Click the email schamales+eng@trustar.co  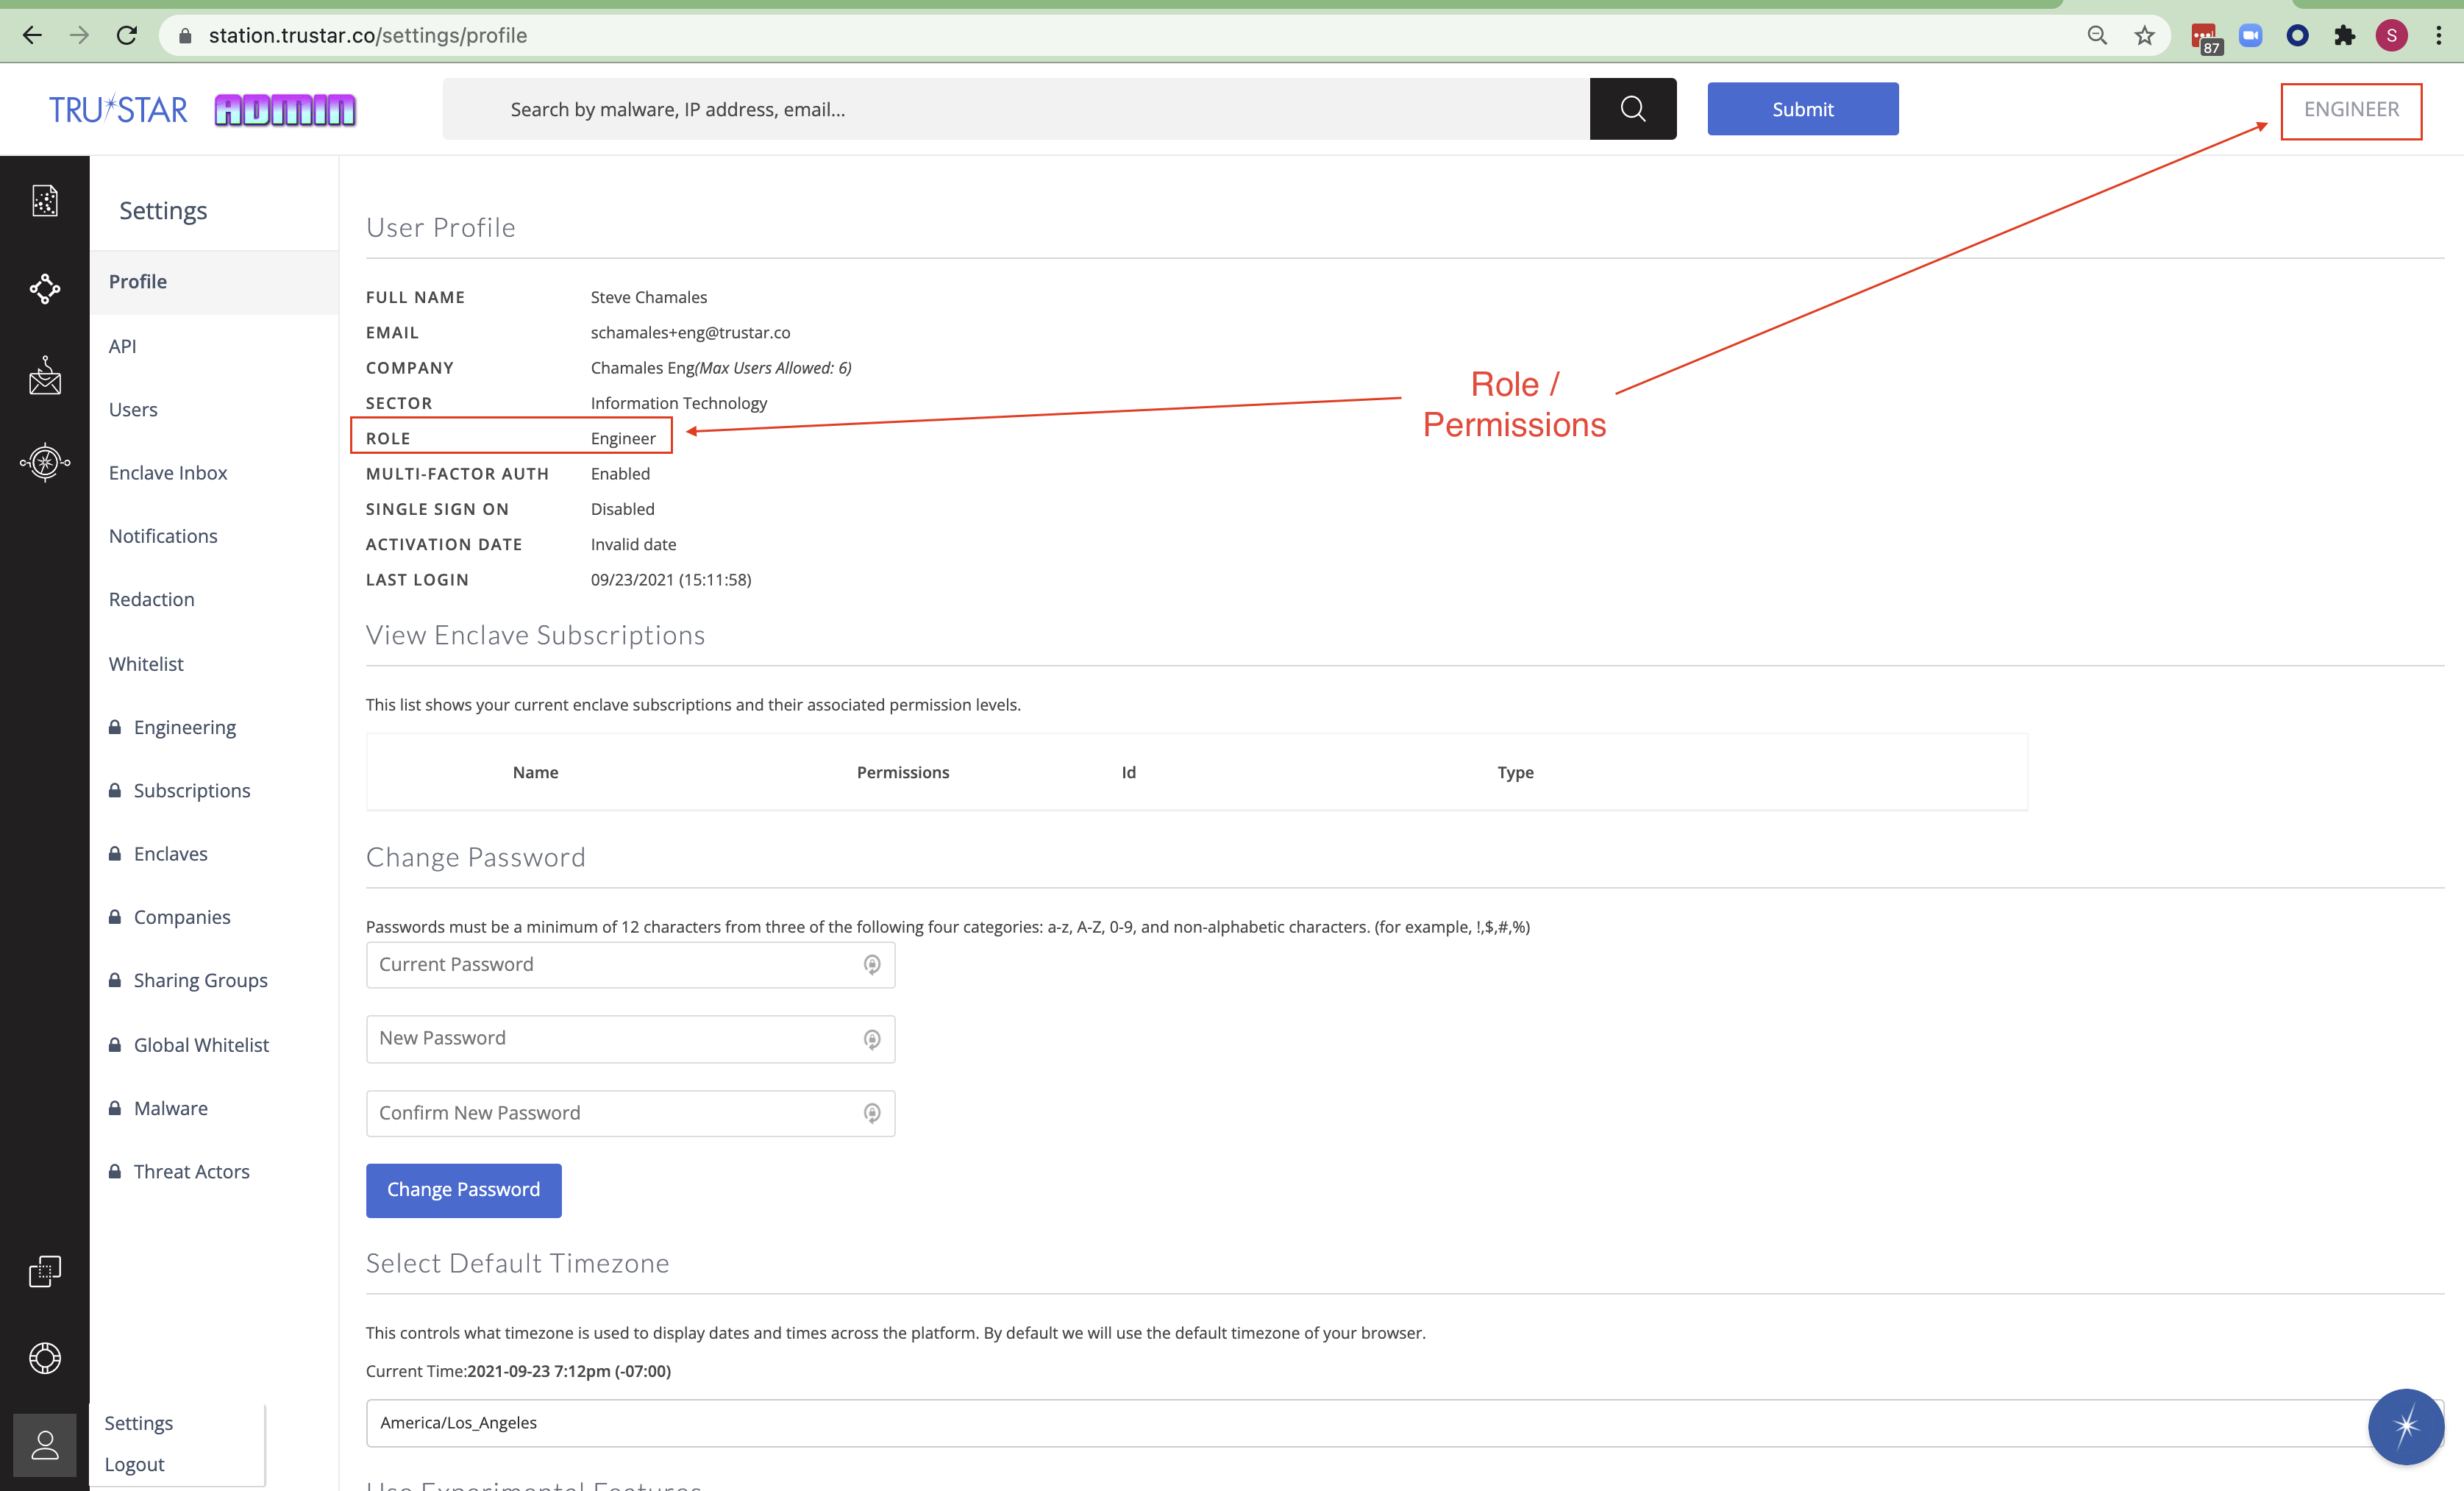690,332
